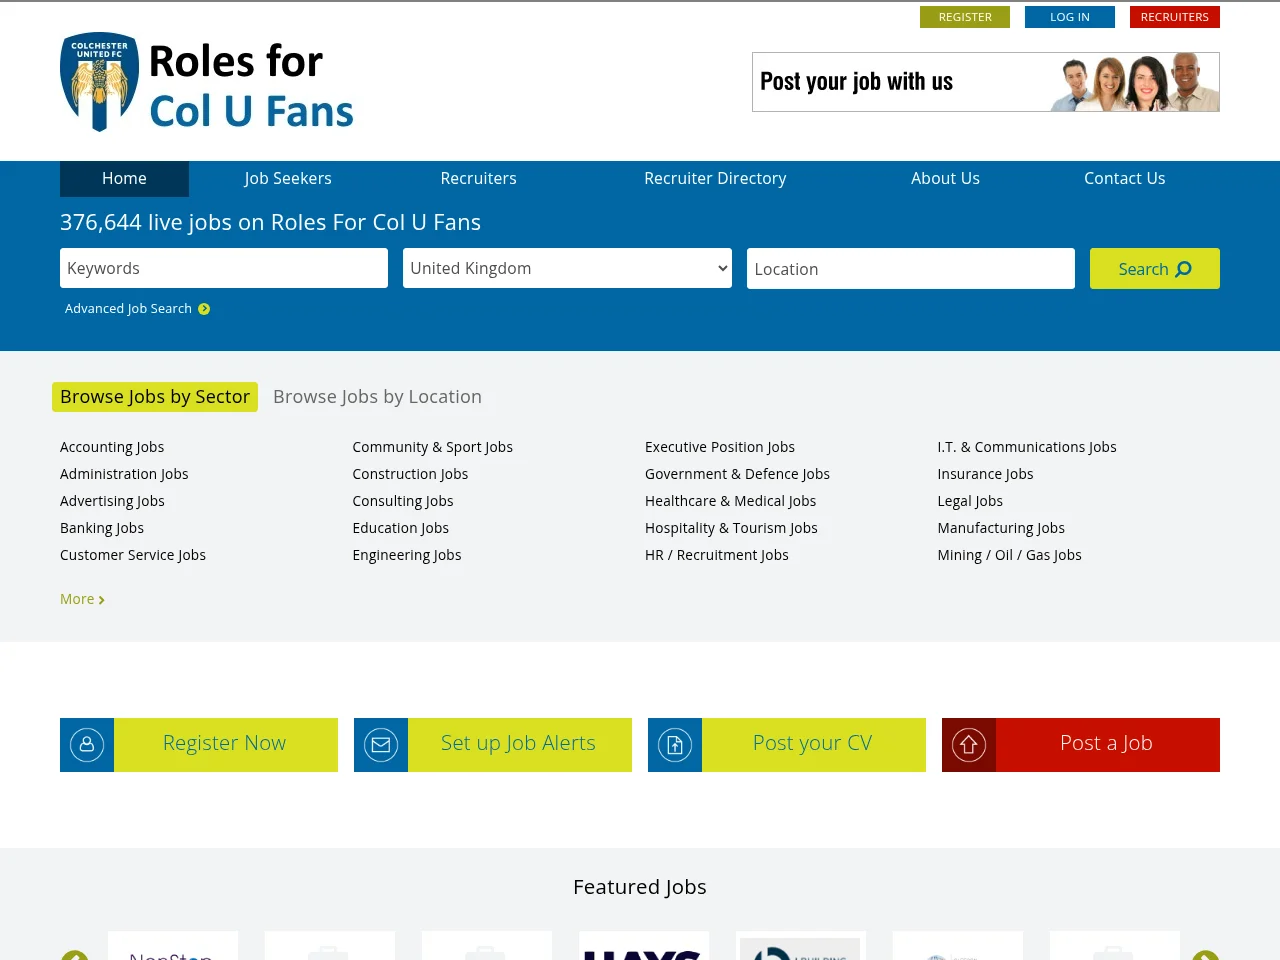Click the user icon beside Register Now

click(87, 745)
